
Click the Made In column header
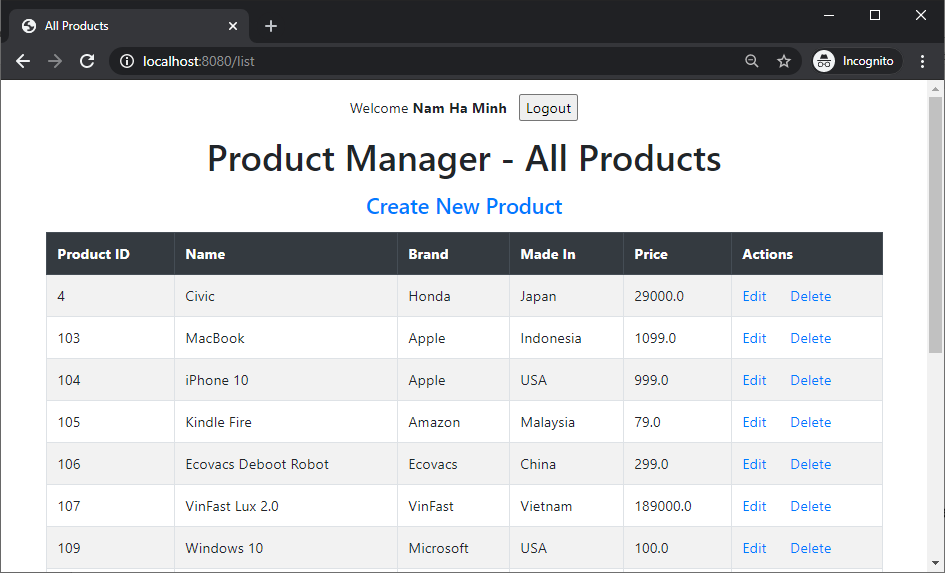pos(567,254)
